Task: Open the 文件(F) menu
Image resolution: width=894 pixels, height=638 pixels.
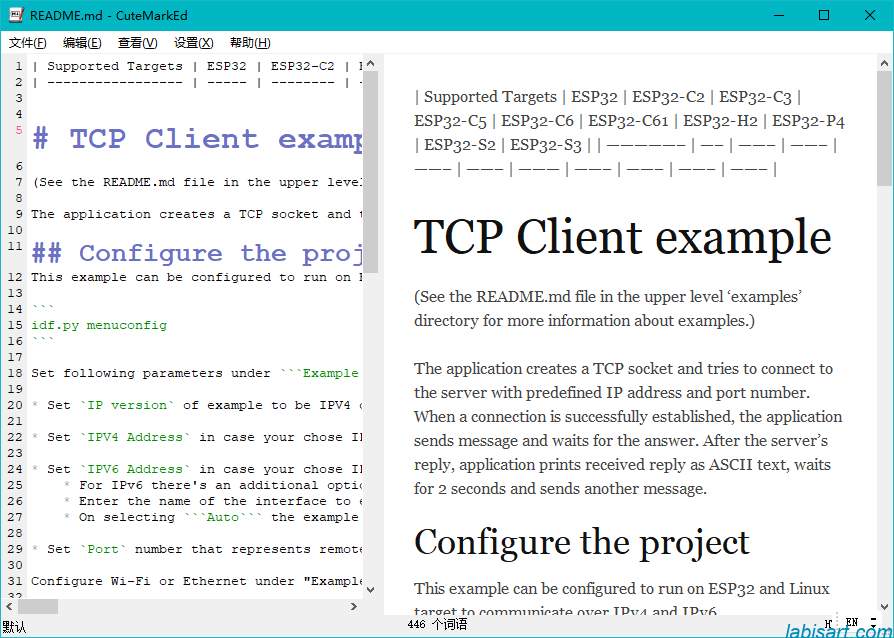Action: (x=27, y=43)
